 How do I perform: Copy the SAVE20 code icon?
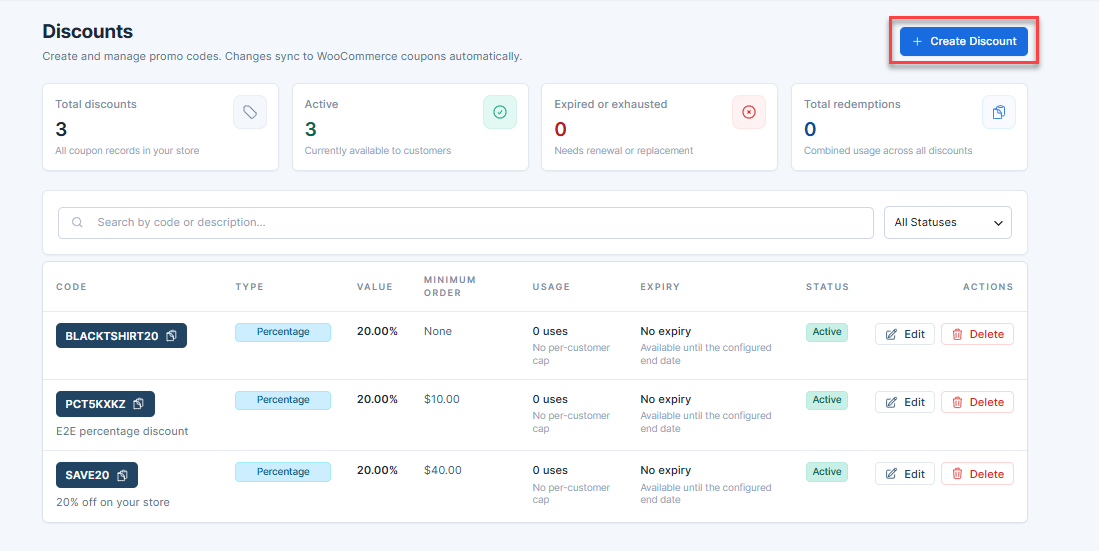[122, 475]
